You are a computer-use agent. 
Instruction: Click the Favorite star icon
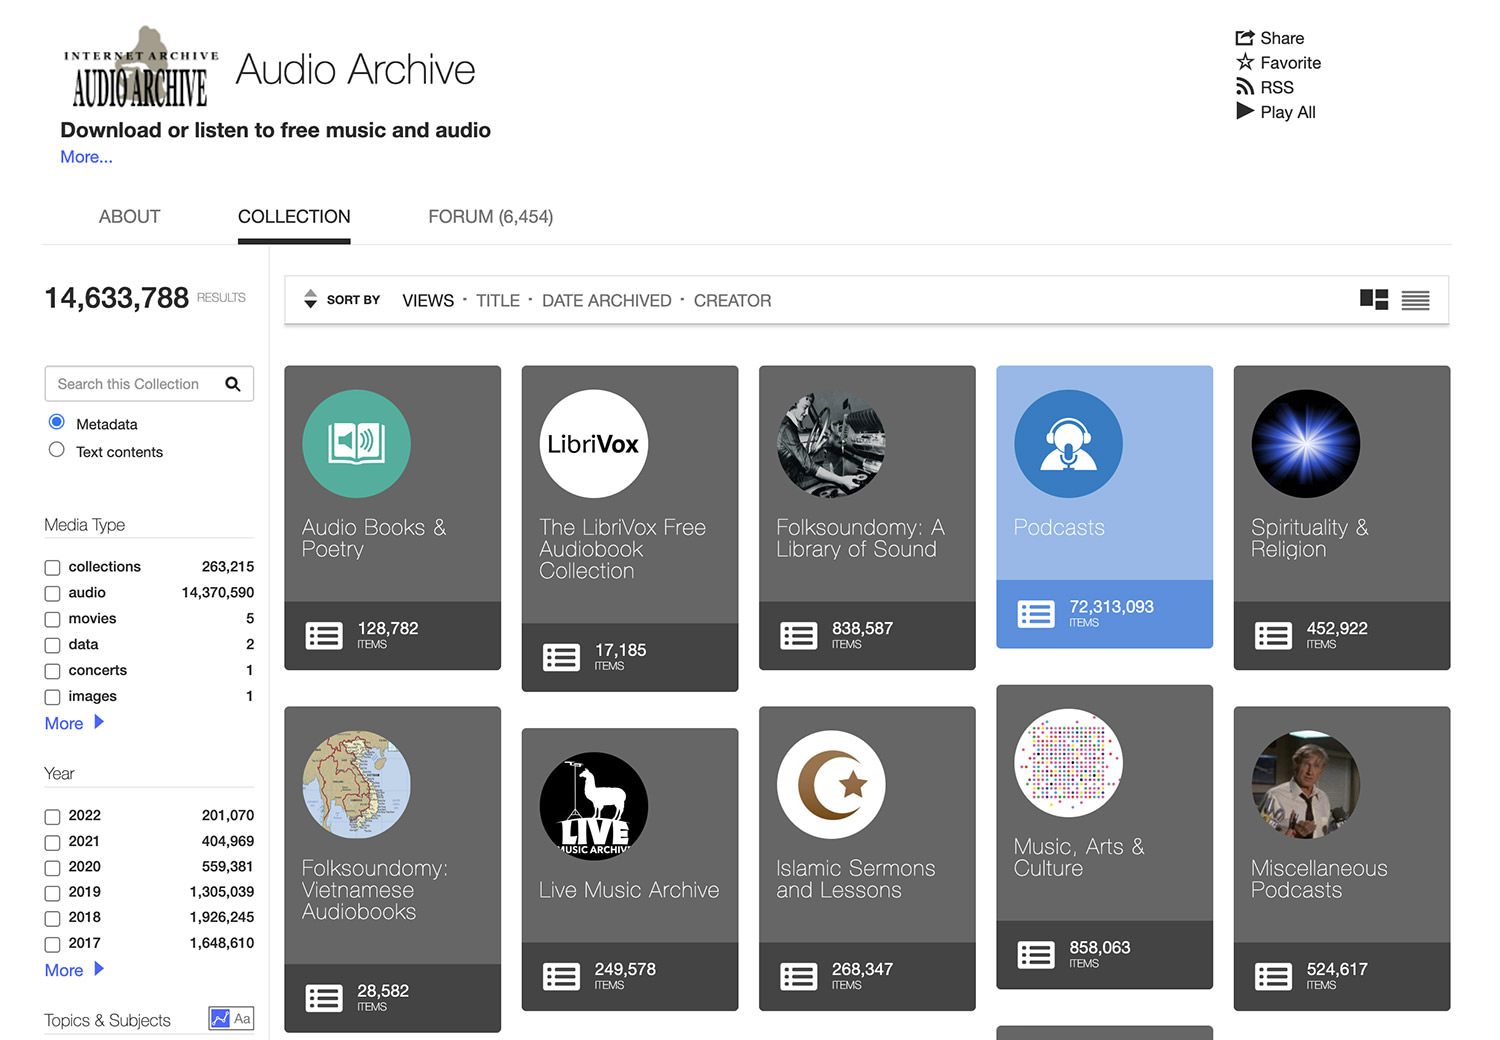pos(1245,62)
